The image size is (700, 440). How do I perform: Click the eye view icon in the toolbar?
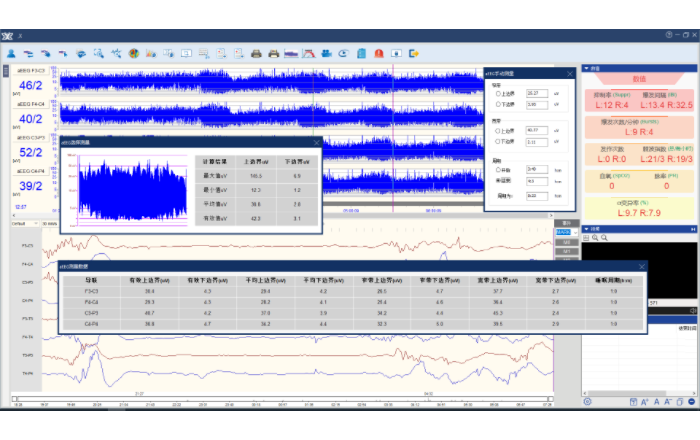(81, 54)
